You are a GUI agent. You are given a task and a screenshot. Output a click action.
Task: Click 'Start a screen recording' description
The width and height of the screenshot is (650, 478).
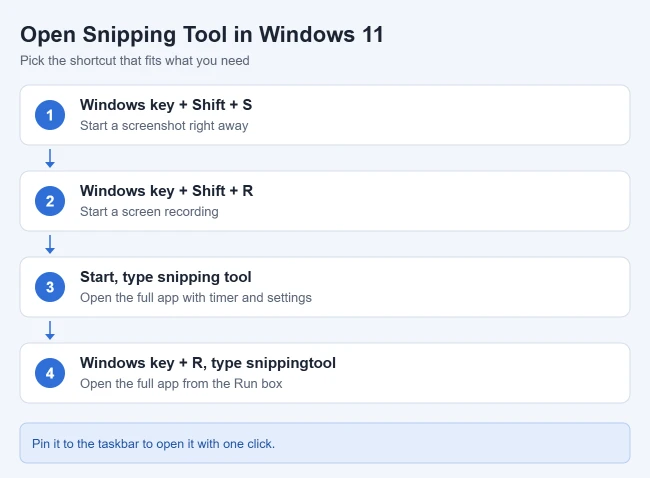pyautogui.click(x=149, y=211)
